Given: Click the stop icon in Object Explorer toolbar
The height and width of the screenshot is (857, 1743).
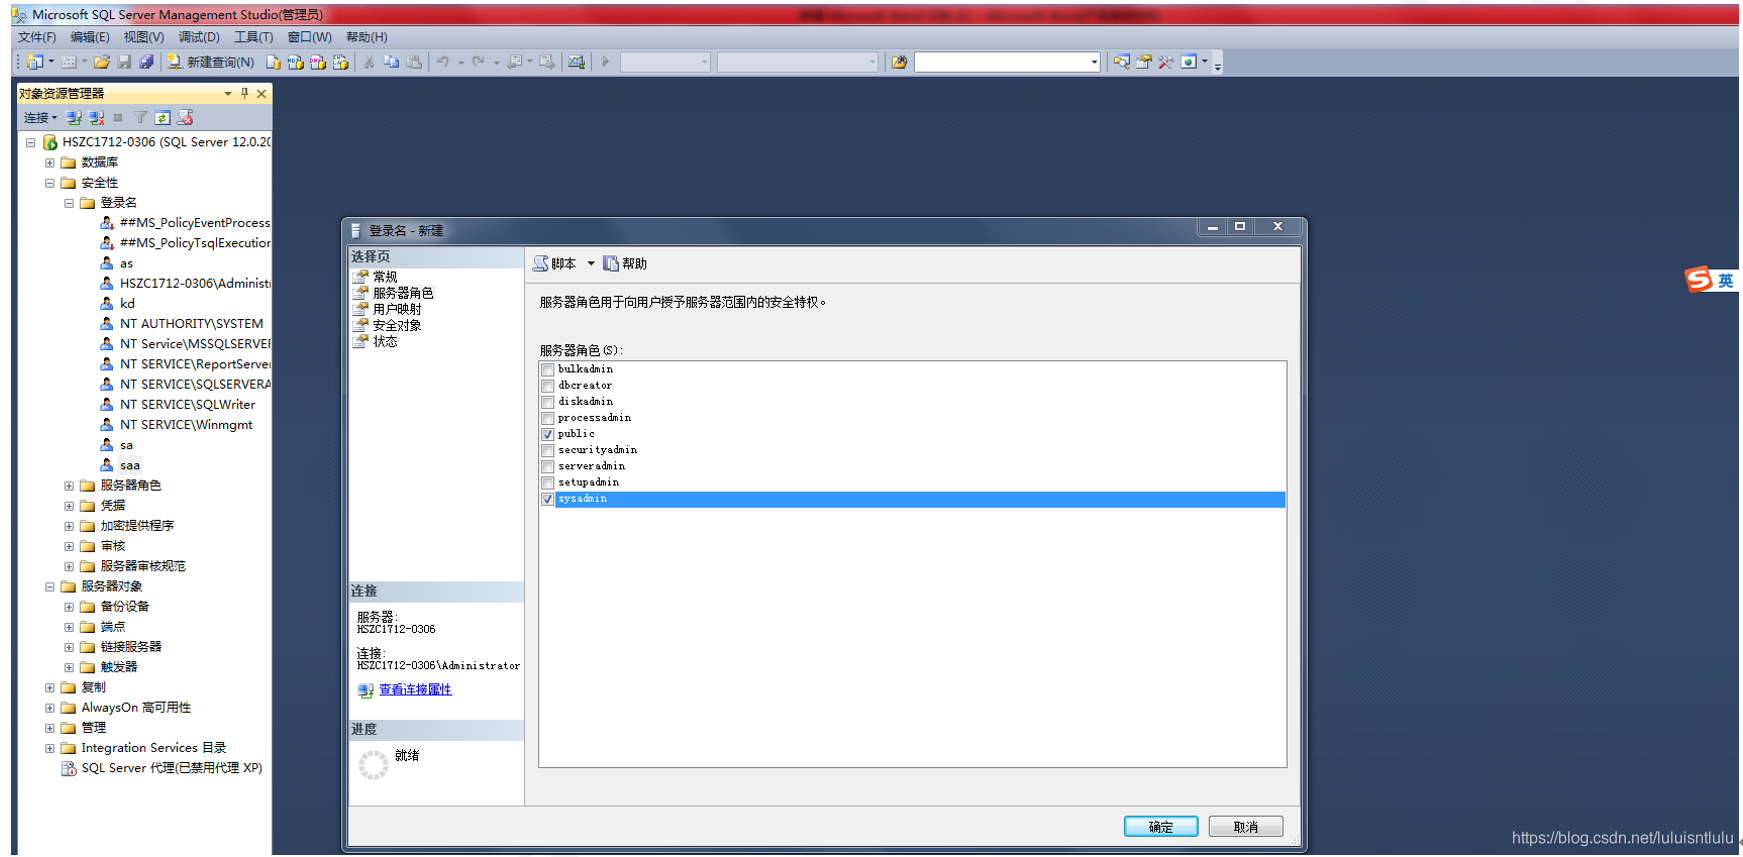Looking at the screenshot, I should [x=118, y=117].
